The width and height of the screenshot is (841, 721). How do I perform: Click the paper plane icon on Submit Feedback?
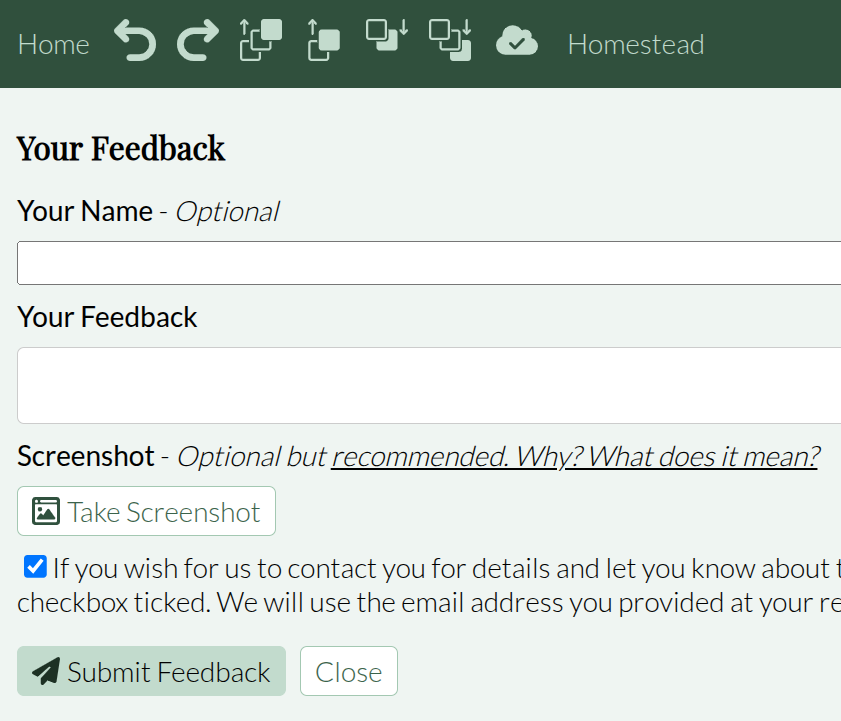(46, 671)
